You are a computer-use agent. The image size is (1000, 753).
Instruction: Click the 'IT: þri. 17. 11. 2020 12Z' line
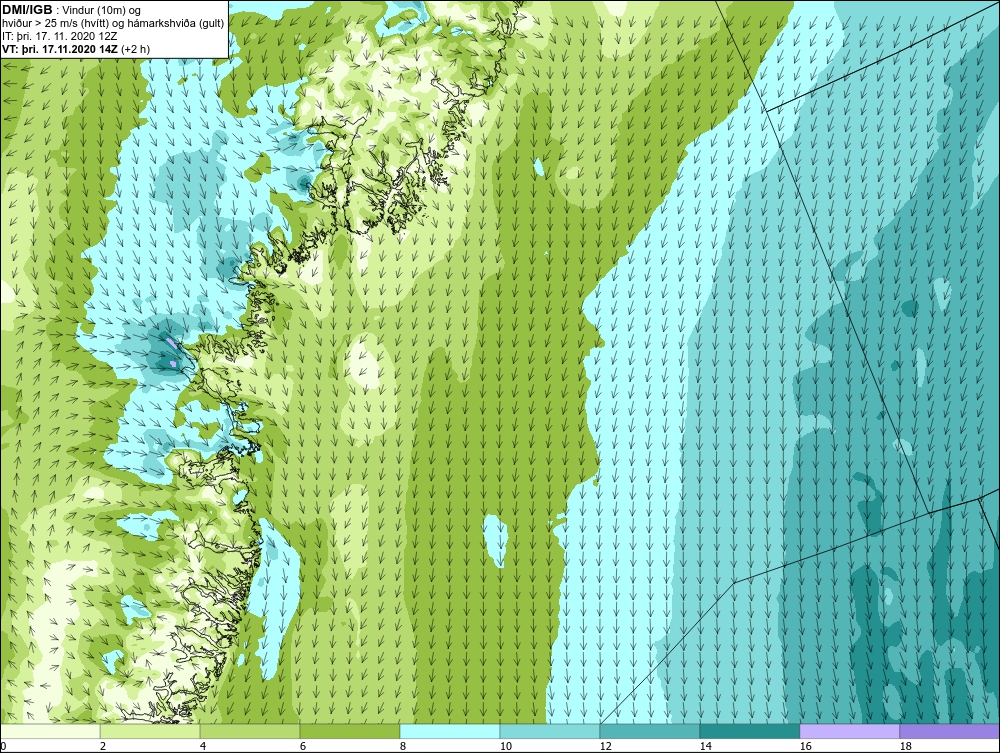tap(59, 36)
